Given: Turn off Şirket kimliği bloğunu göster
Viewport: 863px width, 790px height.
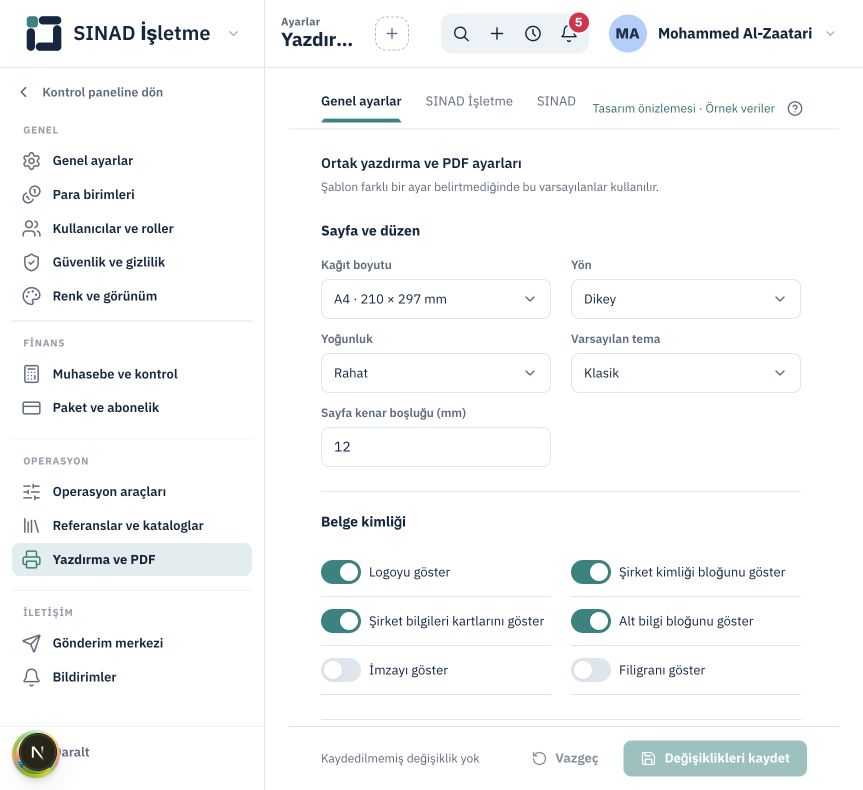Looking at the screenshot, I should (x=591, y=572).
